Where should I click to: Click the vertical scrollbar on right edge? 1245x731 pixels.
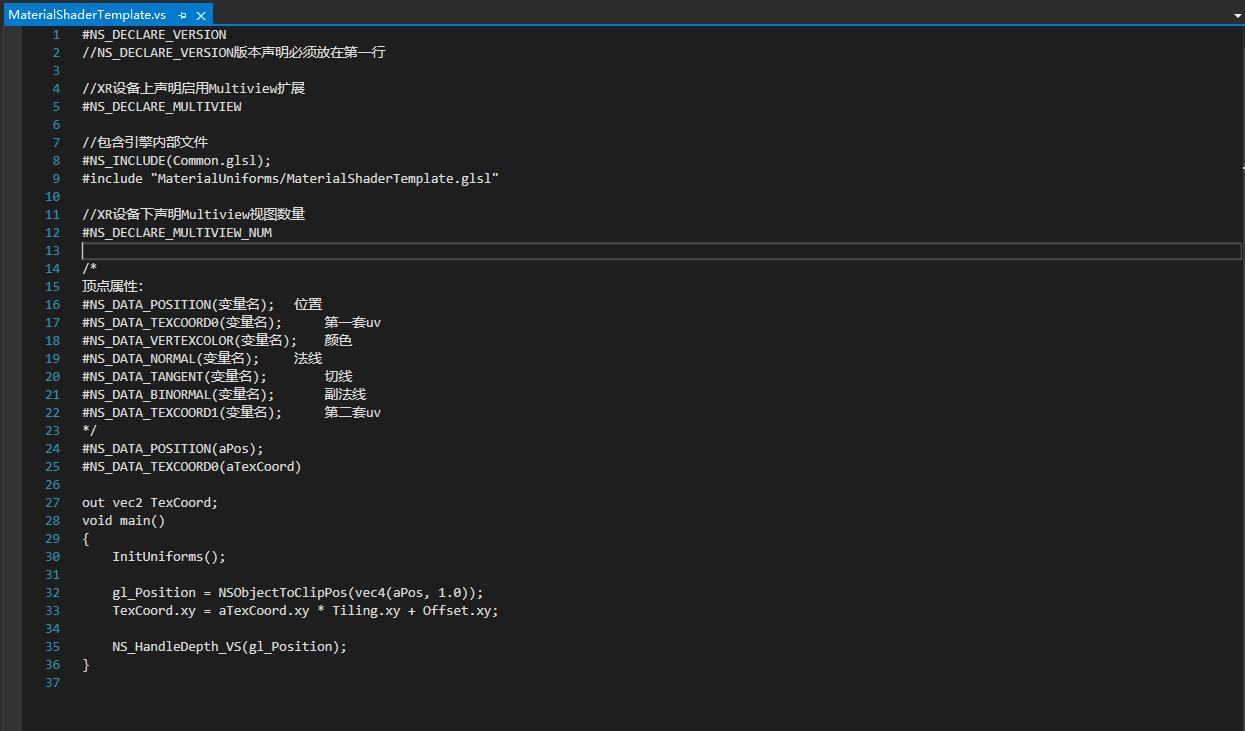pyautogui.click(x=1239, y=300)
